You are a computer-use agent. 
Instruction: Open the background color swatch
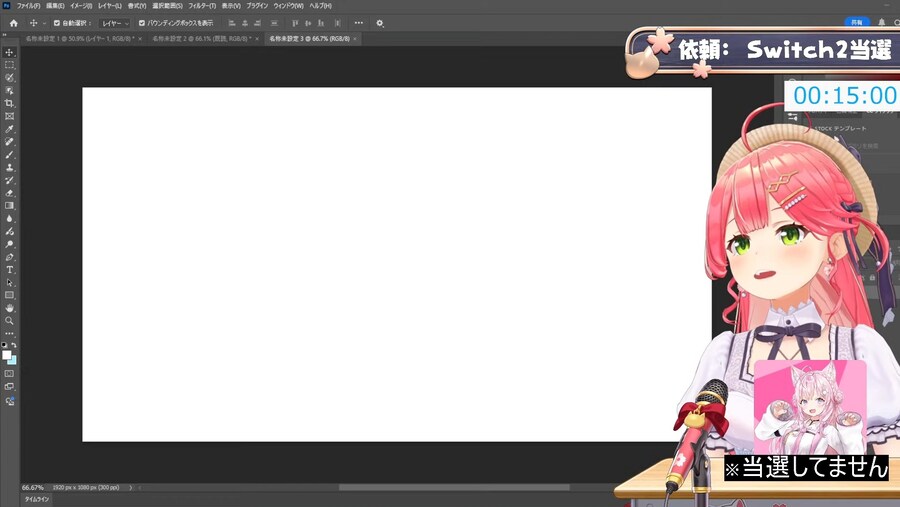click(x=13, y=361)
